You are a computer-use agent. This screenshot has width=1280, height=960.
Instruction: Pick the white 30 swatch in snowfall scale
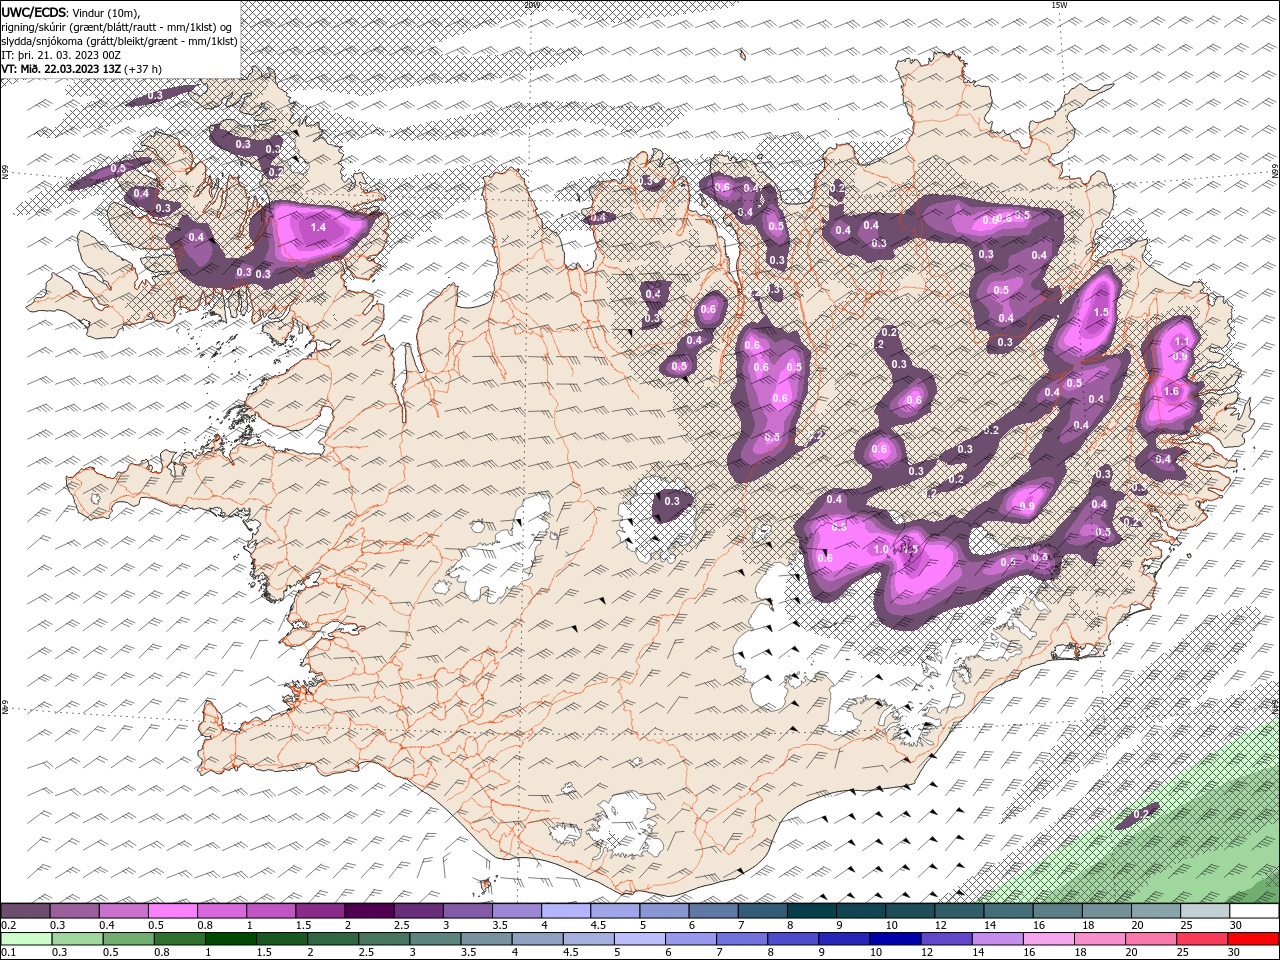tap(1253, 911)
